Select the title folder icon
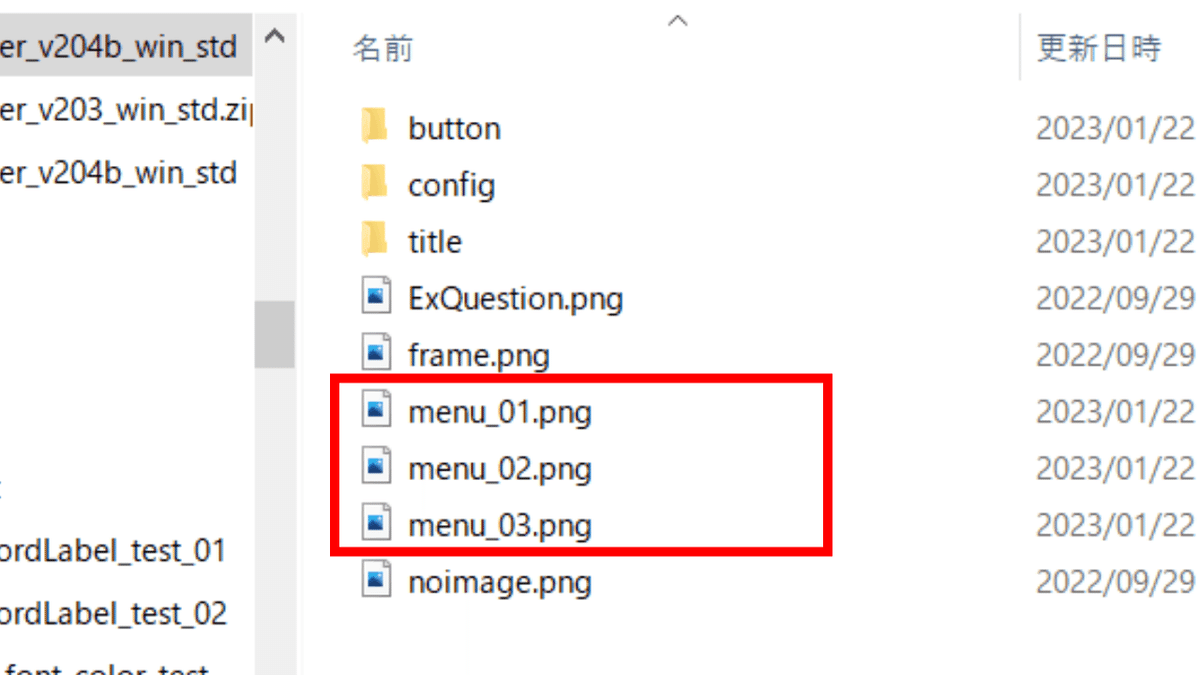The image size is (1200, 675). point(375,240)
